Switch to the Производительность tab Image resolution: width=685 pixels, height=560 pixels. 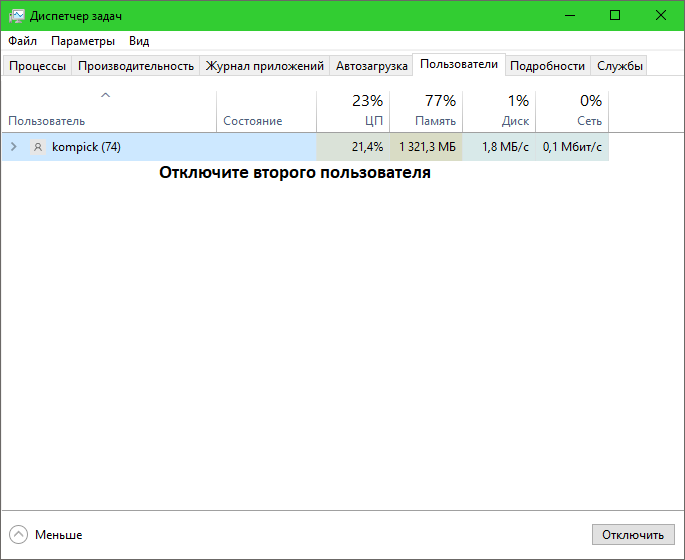[136, 66]
